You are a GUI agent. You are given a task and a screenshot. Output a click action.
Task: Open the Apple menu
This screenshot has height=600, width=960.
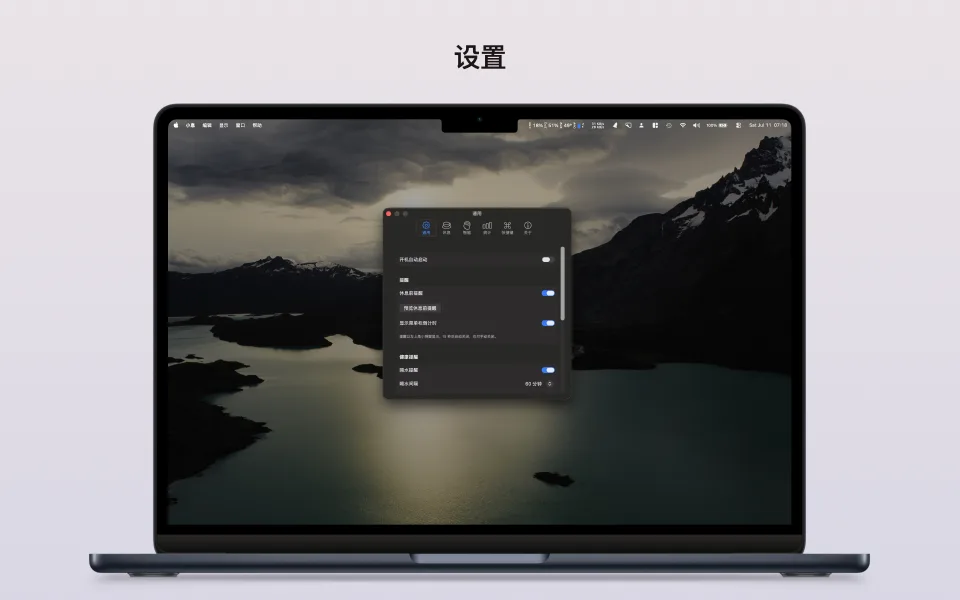tap(176, 125)
